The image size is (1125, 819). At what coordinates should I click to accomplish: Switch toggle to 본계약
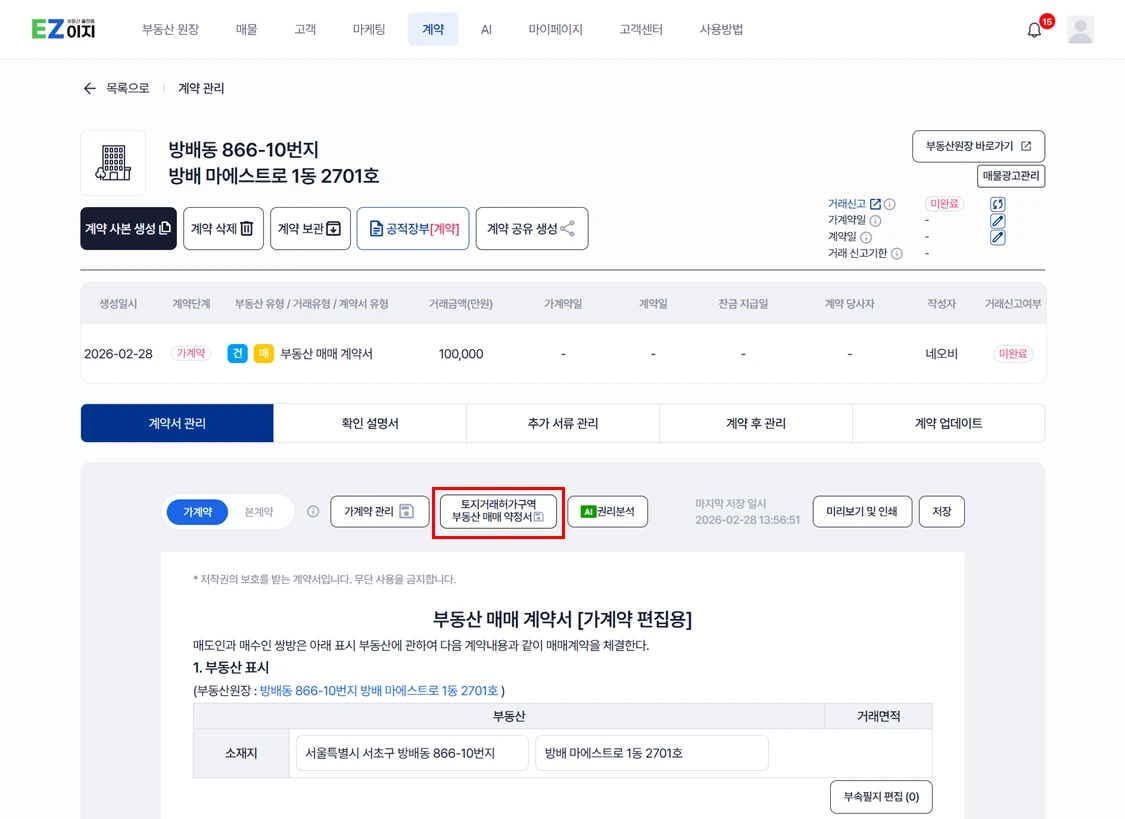coord(259,512)
